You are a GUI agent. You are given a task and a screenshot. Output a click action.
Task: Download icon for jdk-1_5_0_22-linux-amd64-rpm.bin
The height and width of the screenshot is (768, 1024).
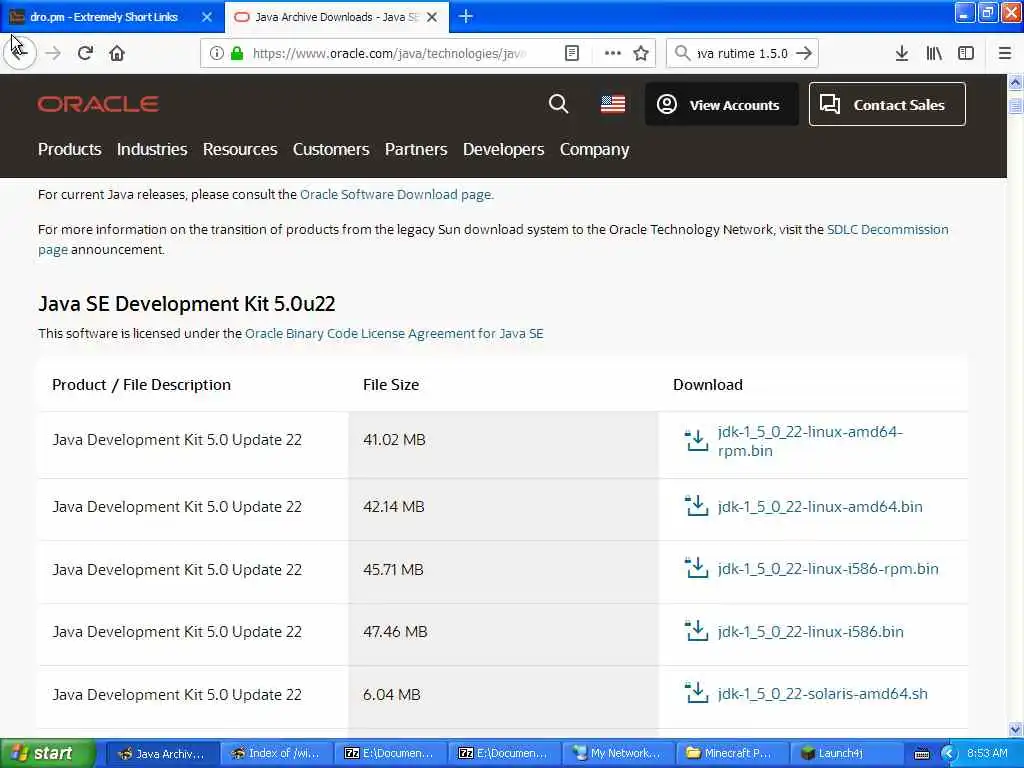[x=697, y=441]
